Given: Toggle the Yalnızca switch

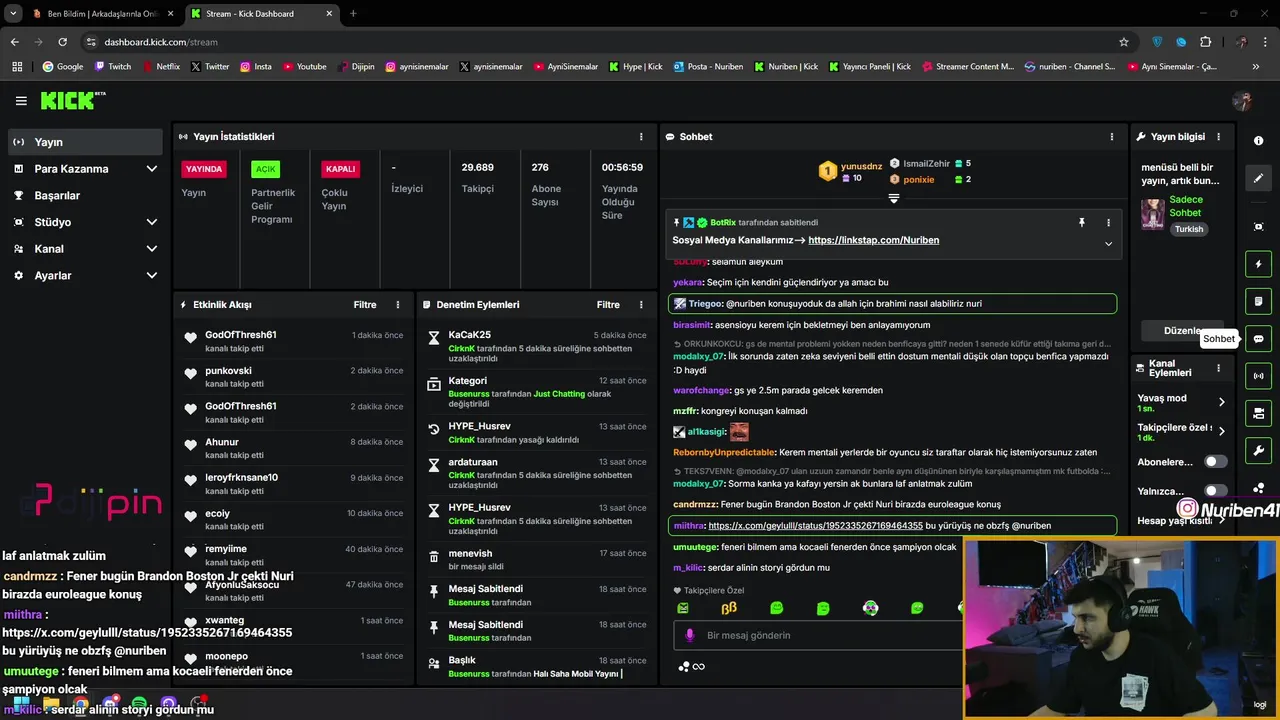Looking at the screenshot, I should (x=1215, y=491).
